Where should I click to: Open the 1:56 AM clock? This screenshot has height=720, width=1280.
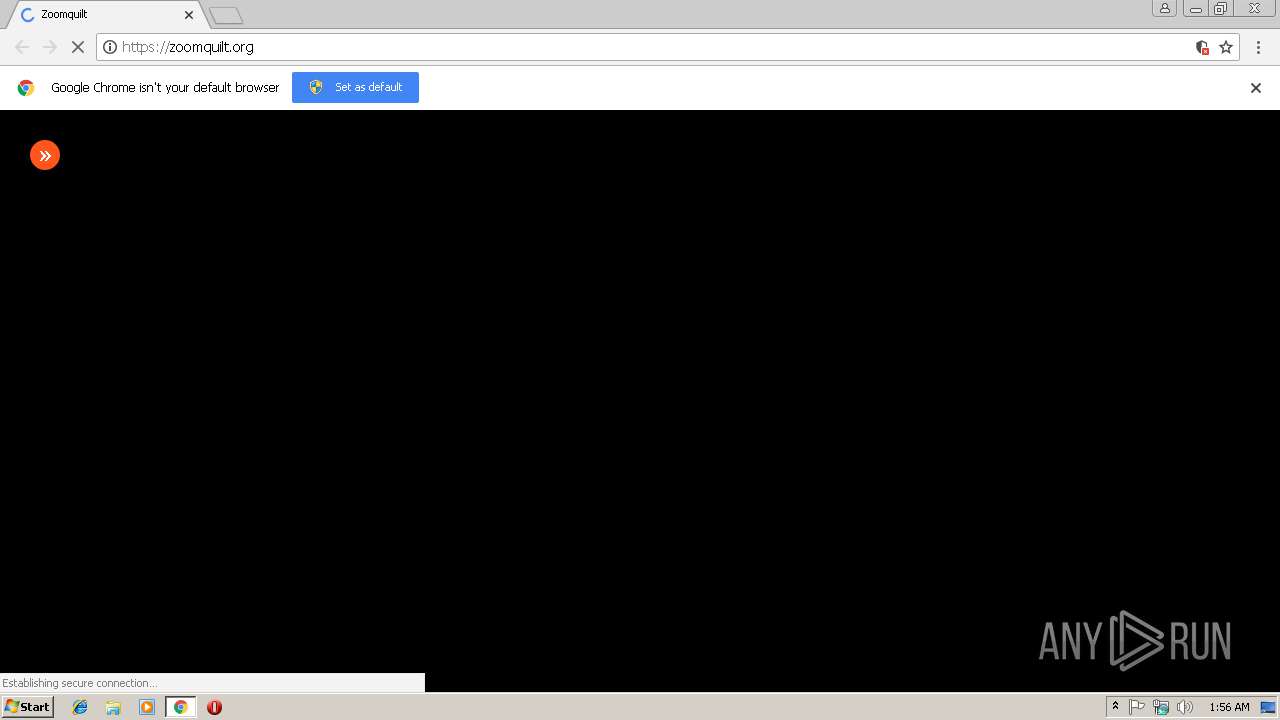(x=1229, y=707)
